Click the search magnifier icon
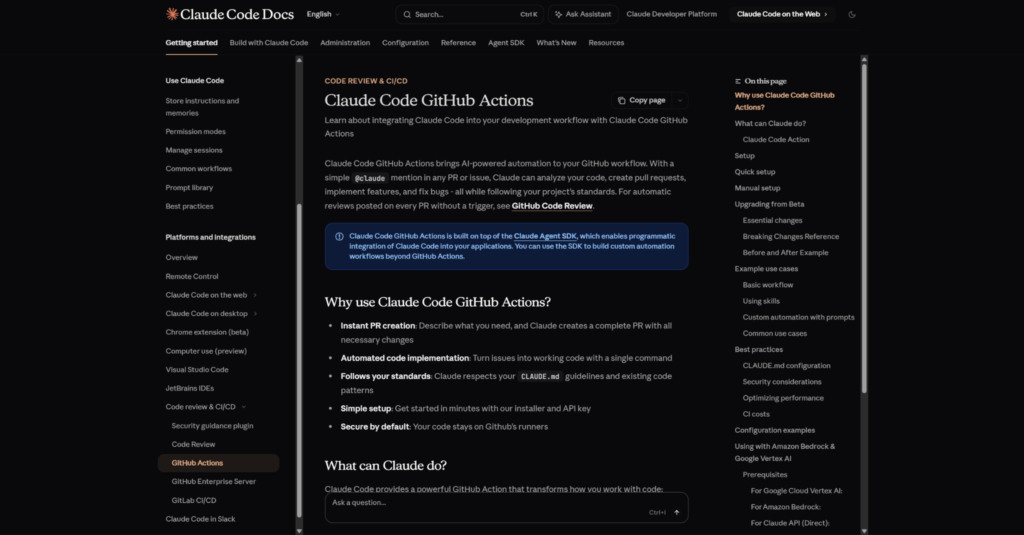This screenshot has width=1024, height=535. click(x=407, y=14)
